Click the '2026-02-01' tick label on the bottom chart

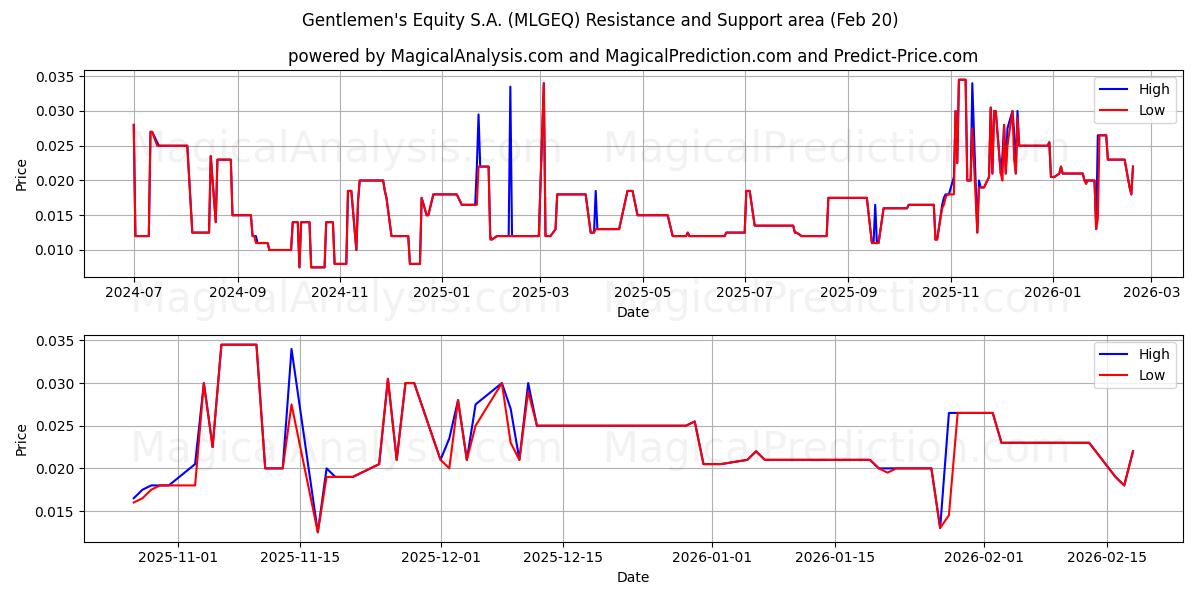pos(985,557)
